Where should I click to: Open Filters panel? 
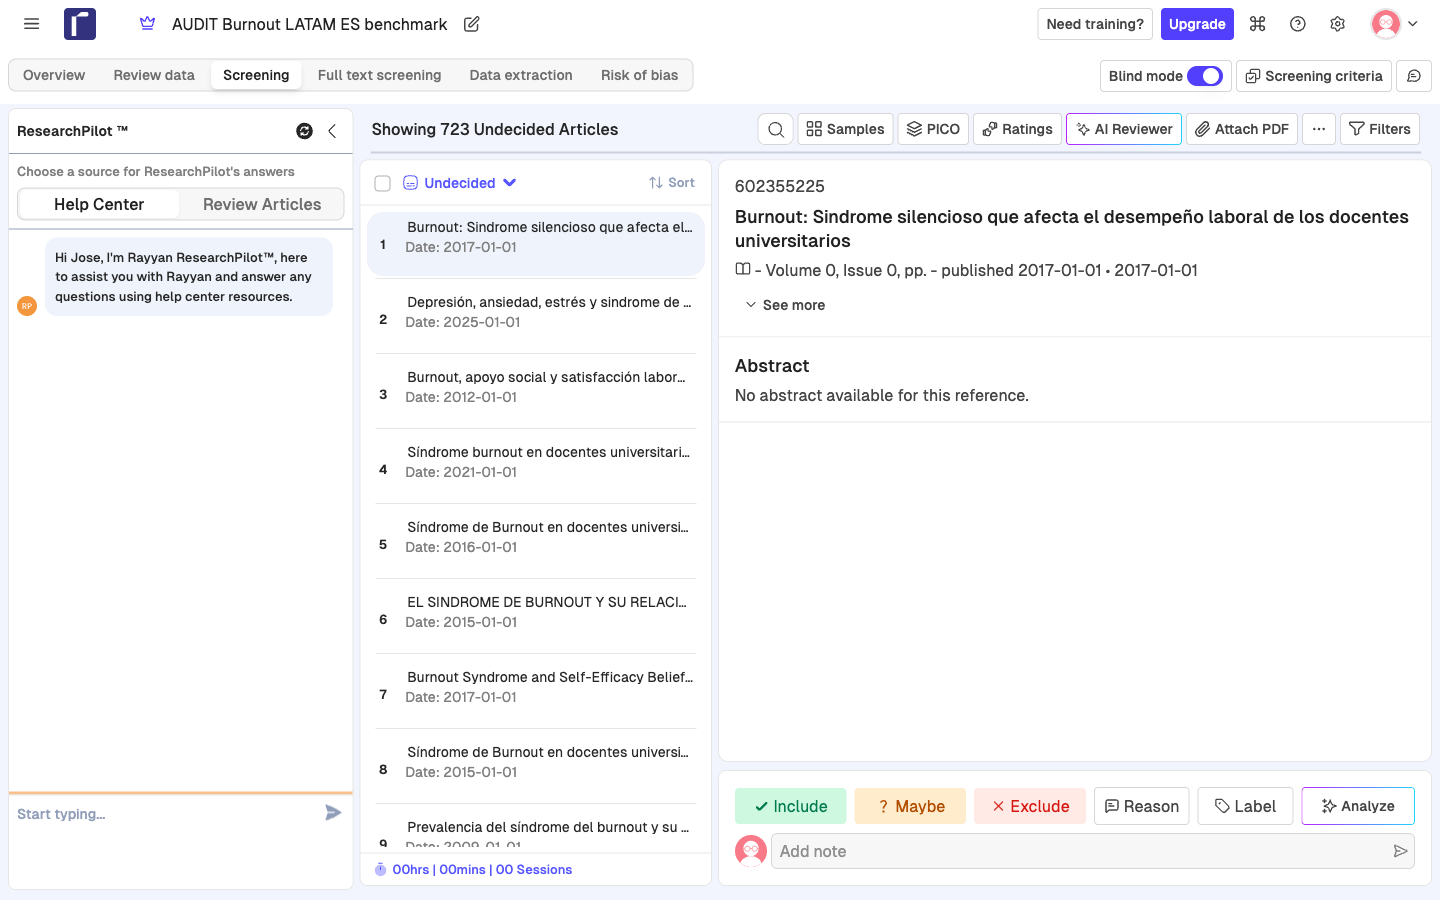(1380, 129)
